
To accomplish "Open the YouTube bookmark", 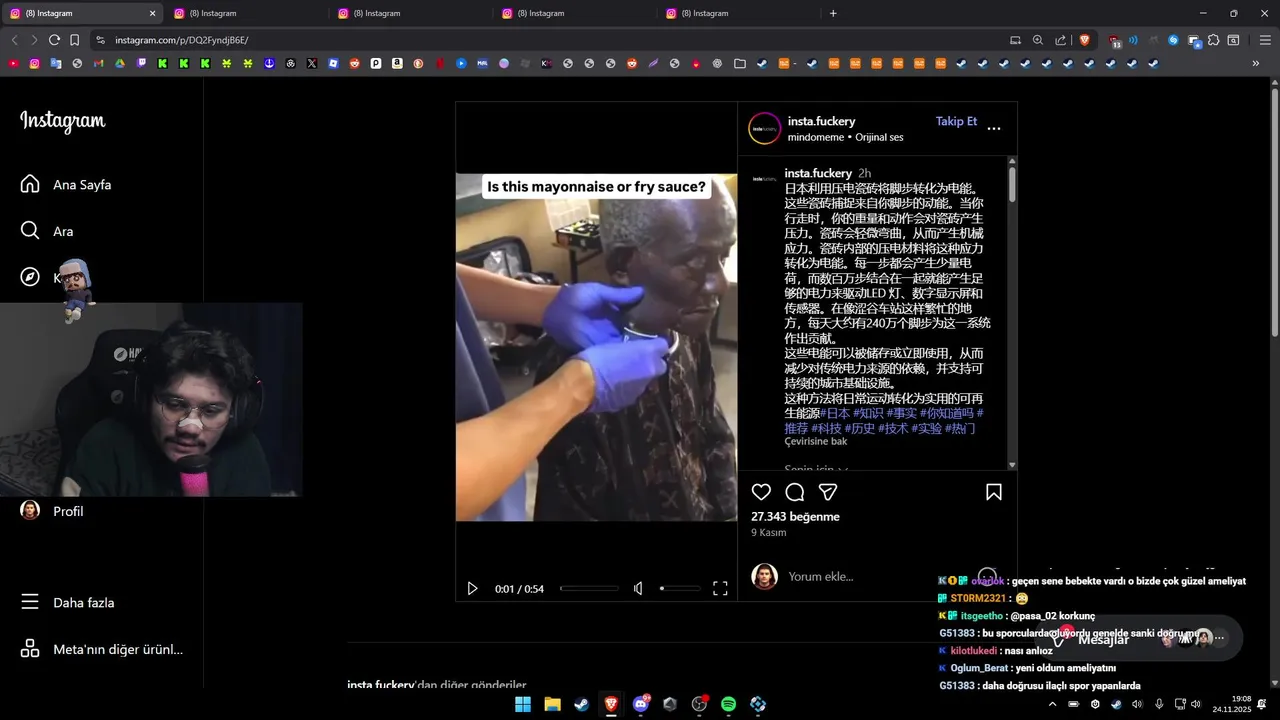I will tap(13, 63).
